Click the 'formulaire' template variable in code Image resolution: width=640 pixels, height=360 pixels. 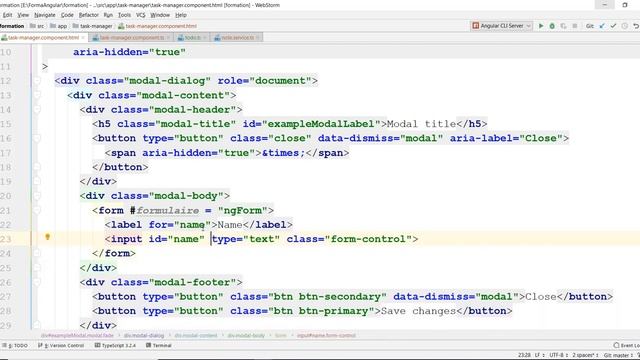[x=168, y=211]
